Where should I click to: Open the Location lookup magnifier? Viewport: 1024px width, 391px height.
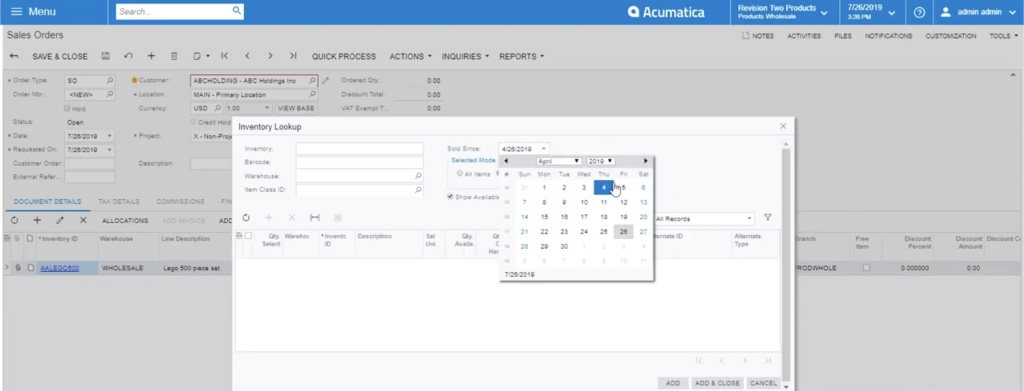point(313,95)
